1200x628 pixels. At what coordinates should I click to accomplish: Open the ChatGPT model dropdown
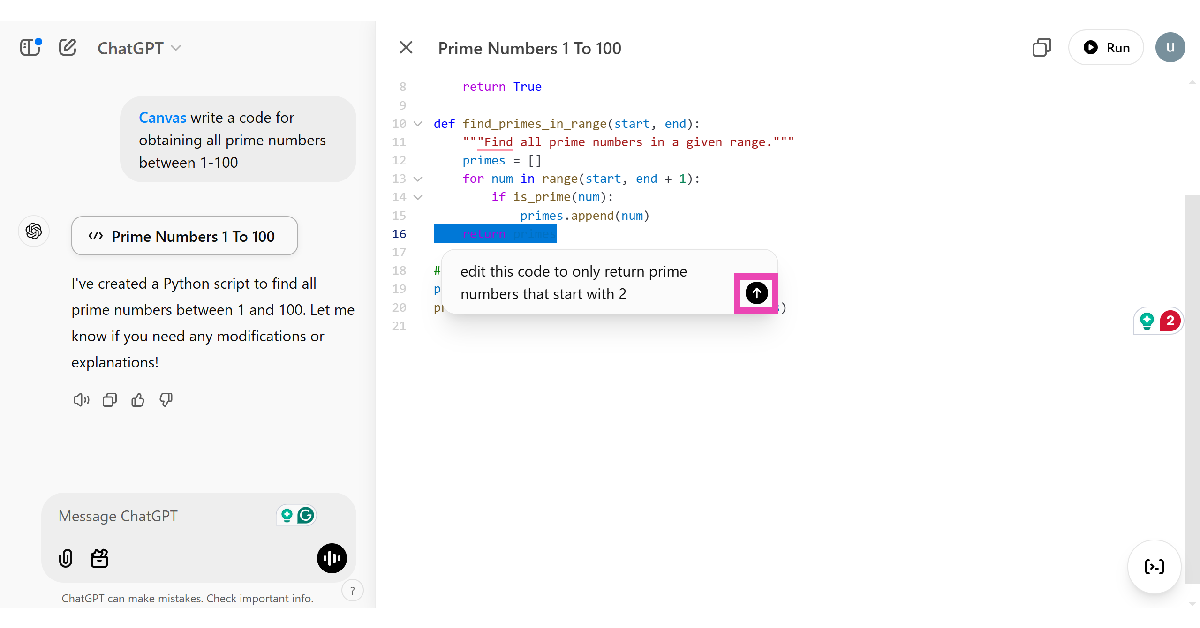coord(139,48)
